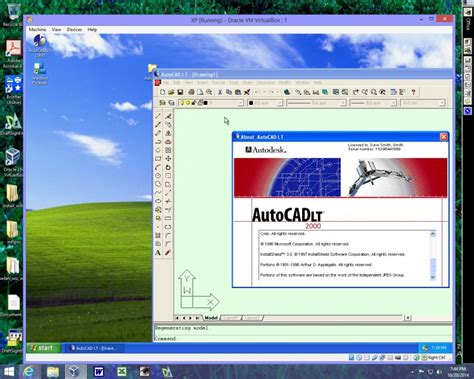This screenshot has width=474, height=379.
Task: Close the About AutoCAD LT dialog
Action: (x=443, y=137)
